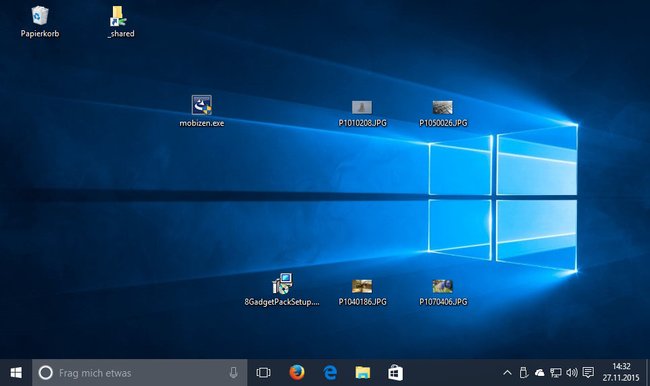Open Task View from the taskbar

(x=263, y=373)
